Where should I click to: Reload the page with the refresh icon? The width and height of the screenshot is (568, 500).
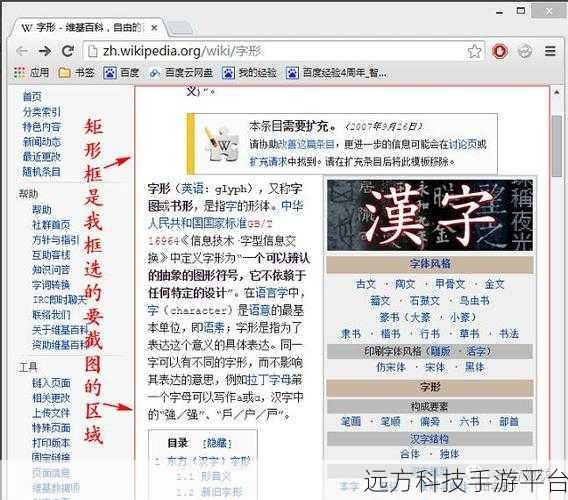click(x=68, y=51)
